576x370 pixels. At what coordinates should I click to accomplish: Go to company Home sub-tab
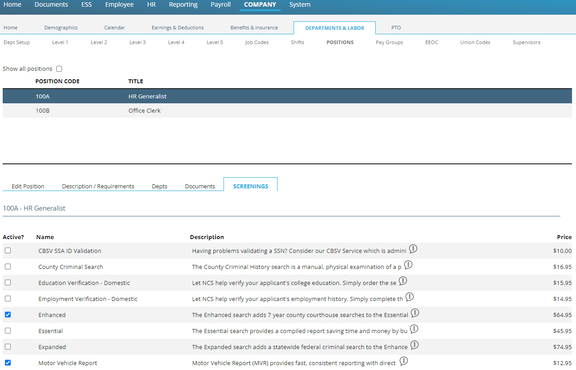(x=10, y=28)
